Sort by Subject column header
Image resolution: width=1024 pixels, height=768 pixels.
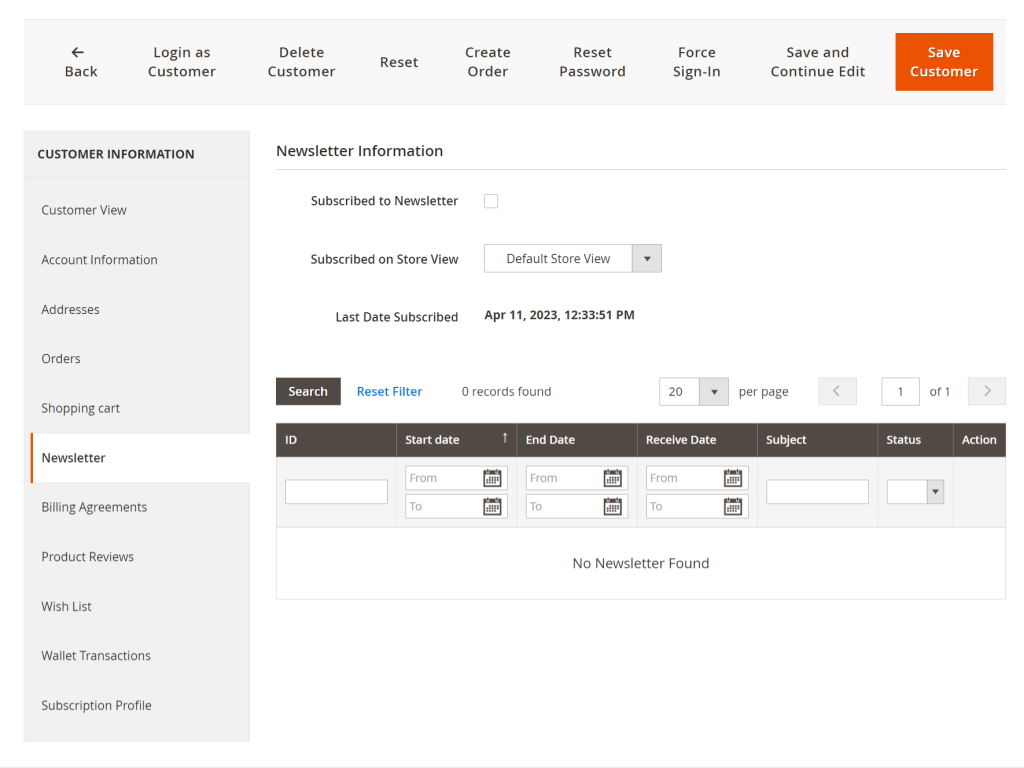point(818,440)
